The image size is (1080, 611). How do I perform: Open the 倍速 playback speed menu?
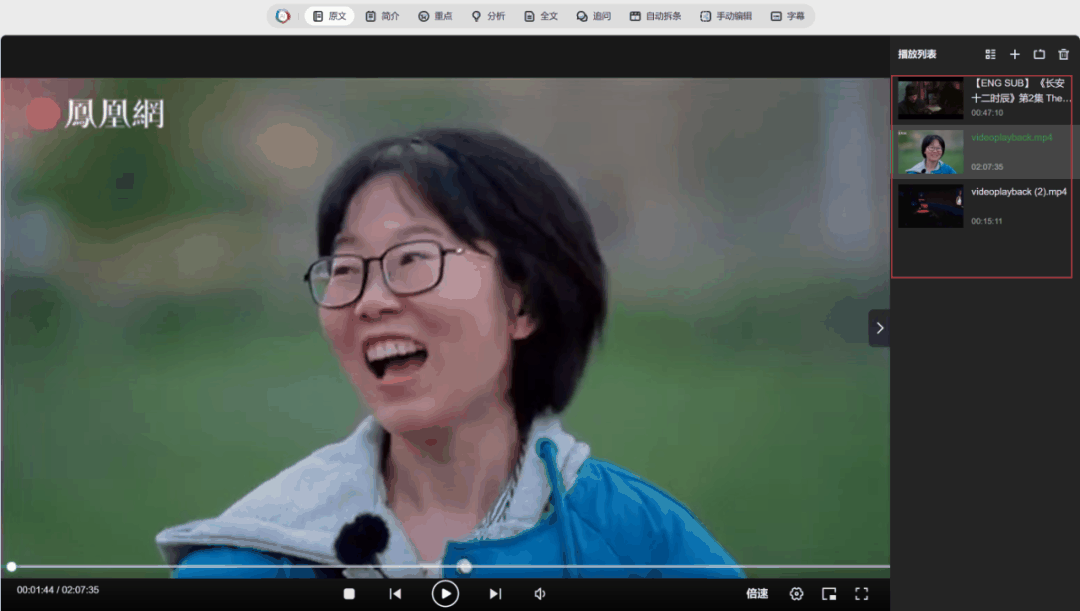tap(757, 594)
